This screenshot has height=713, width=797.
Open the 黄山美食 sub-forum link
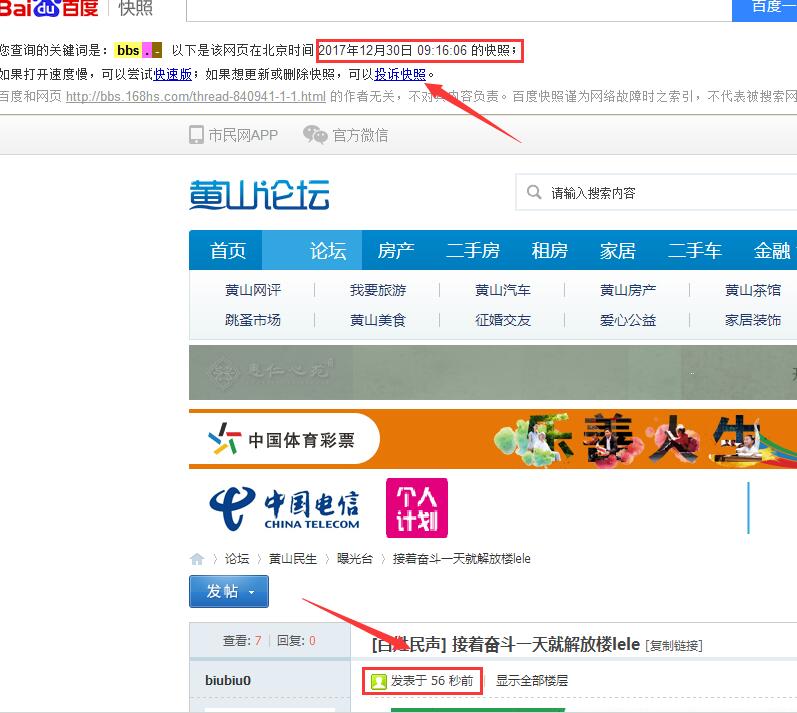pos(378,320)
